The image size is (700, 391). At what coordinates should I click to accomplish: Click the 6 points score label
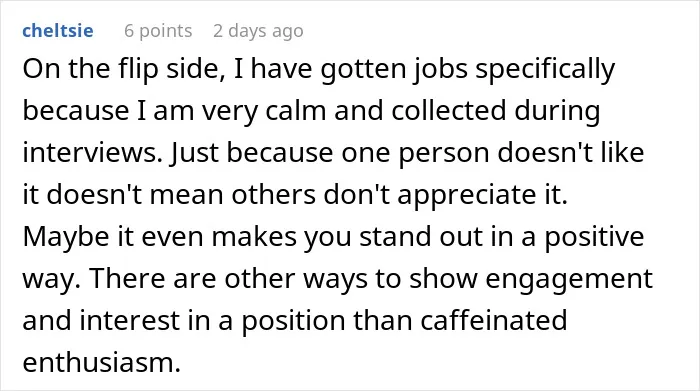coord(158,31)
